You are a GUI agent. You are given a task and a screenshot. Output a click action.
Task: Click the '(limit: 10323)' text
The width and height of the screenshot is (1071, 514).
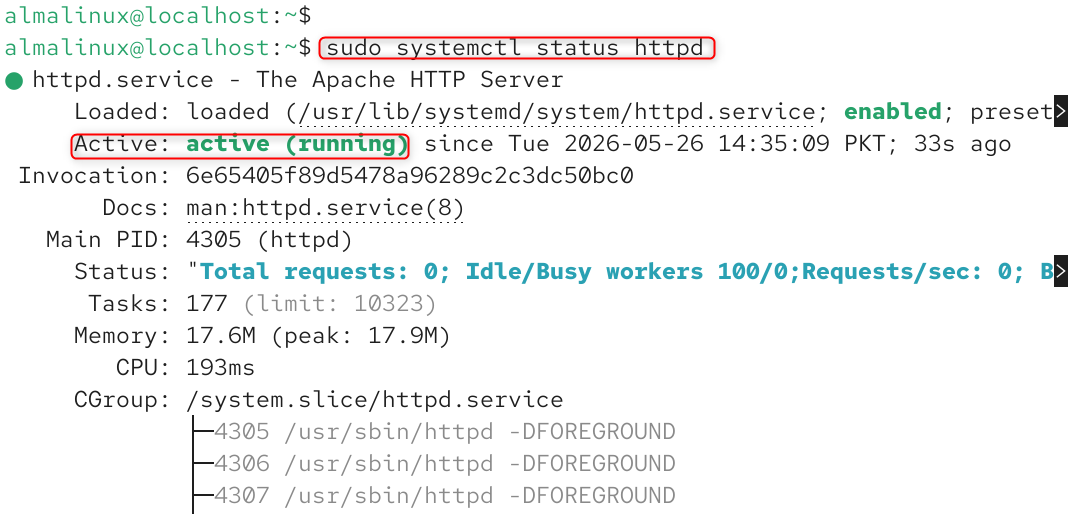tap(339, 304)
